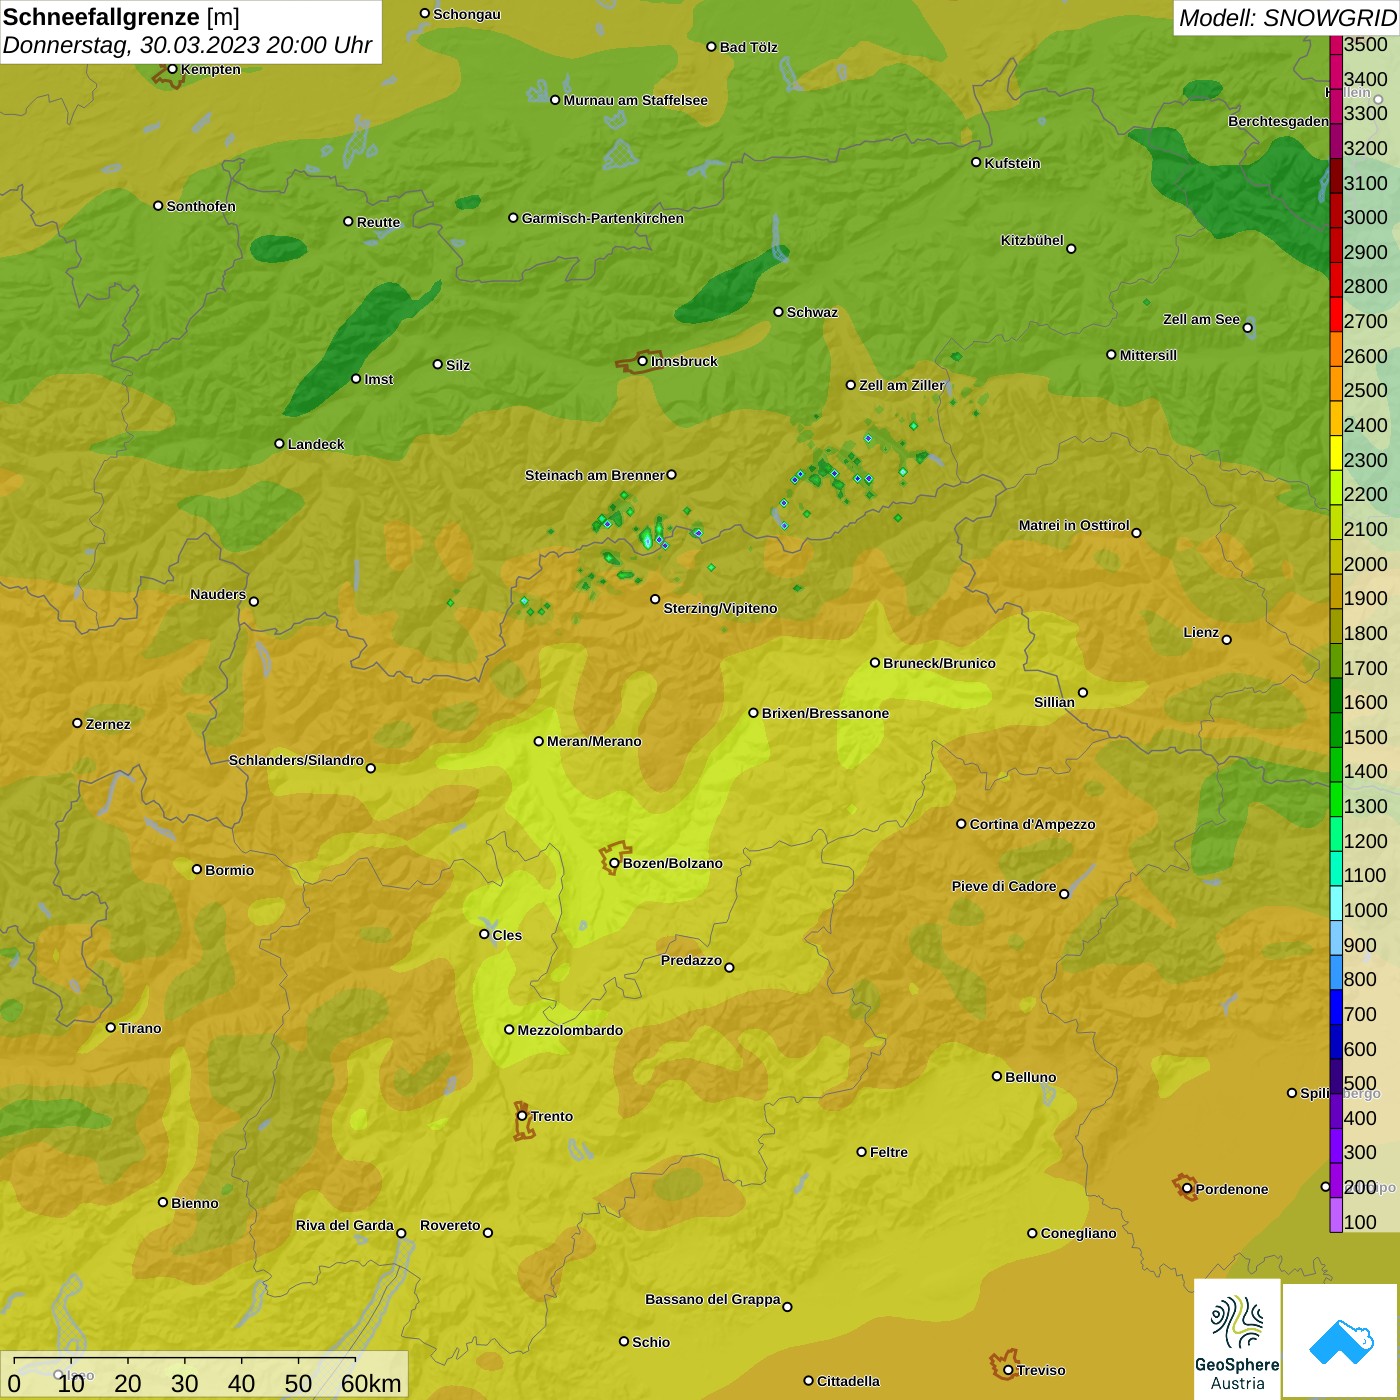
Task: Click the Innsbruck city marker
Action: point(643,361)
